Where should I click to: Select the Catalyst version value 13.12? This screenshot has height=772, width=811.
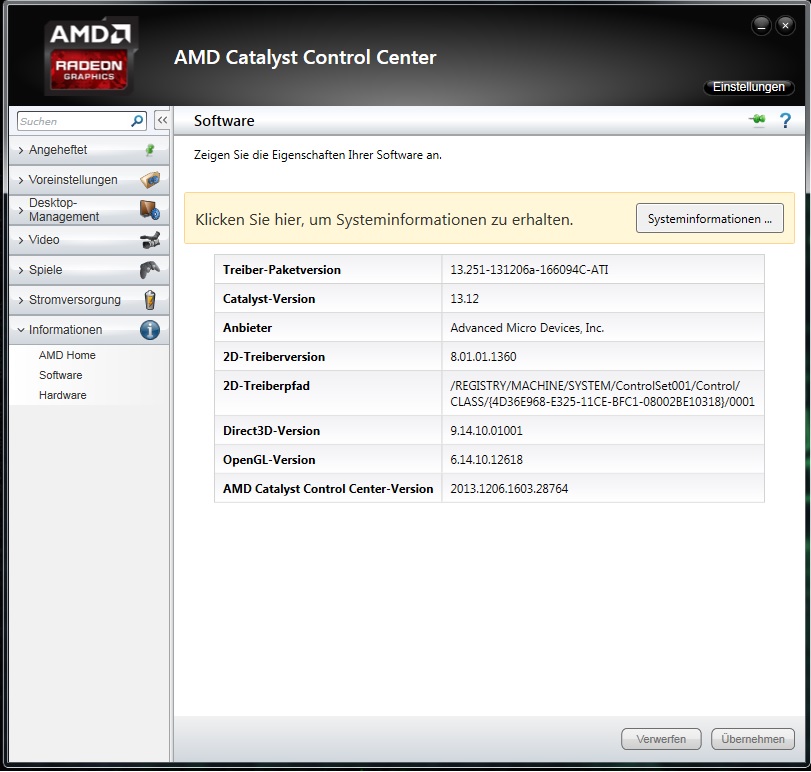click(x=464, y=299)
